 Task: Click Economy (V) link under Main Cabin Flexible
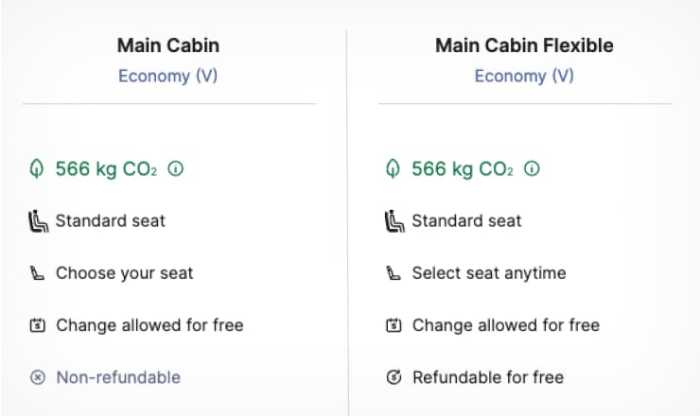point(524,76)
